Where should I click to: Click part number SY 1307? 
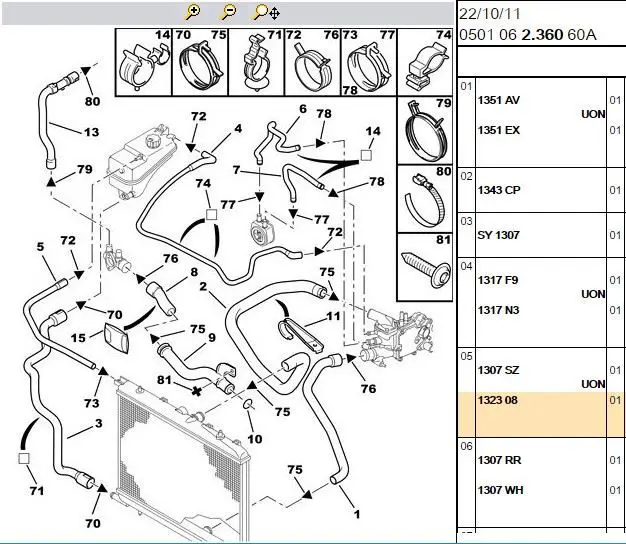497,235
